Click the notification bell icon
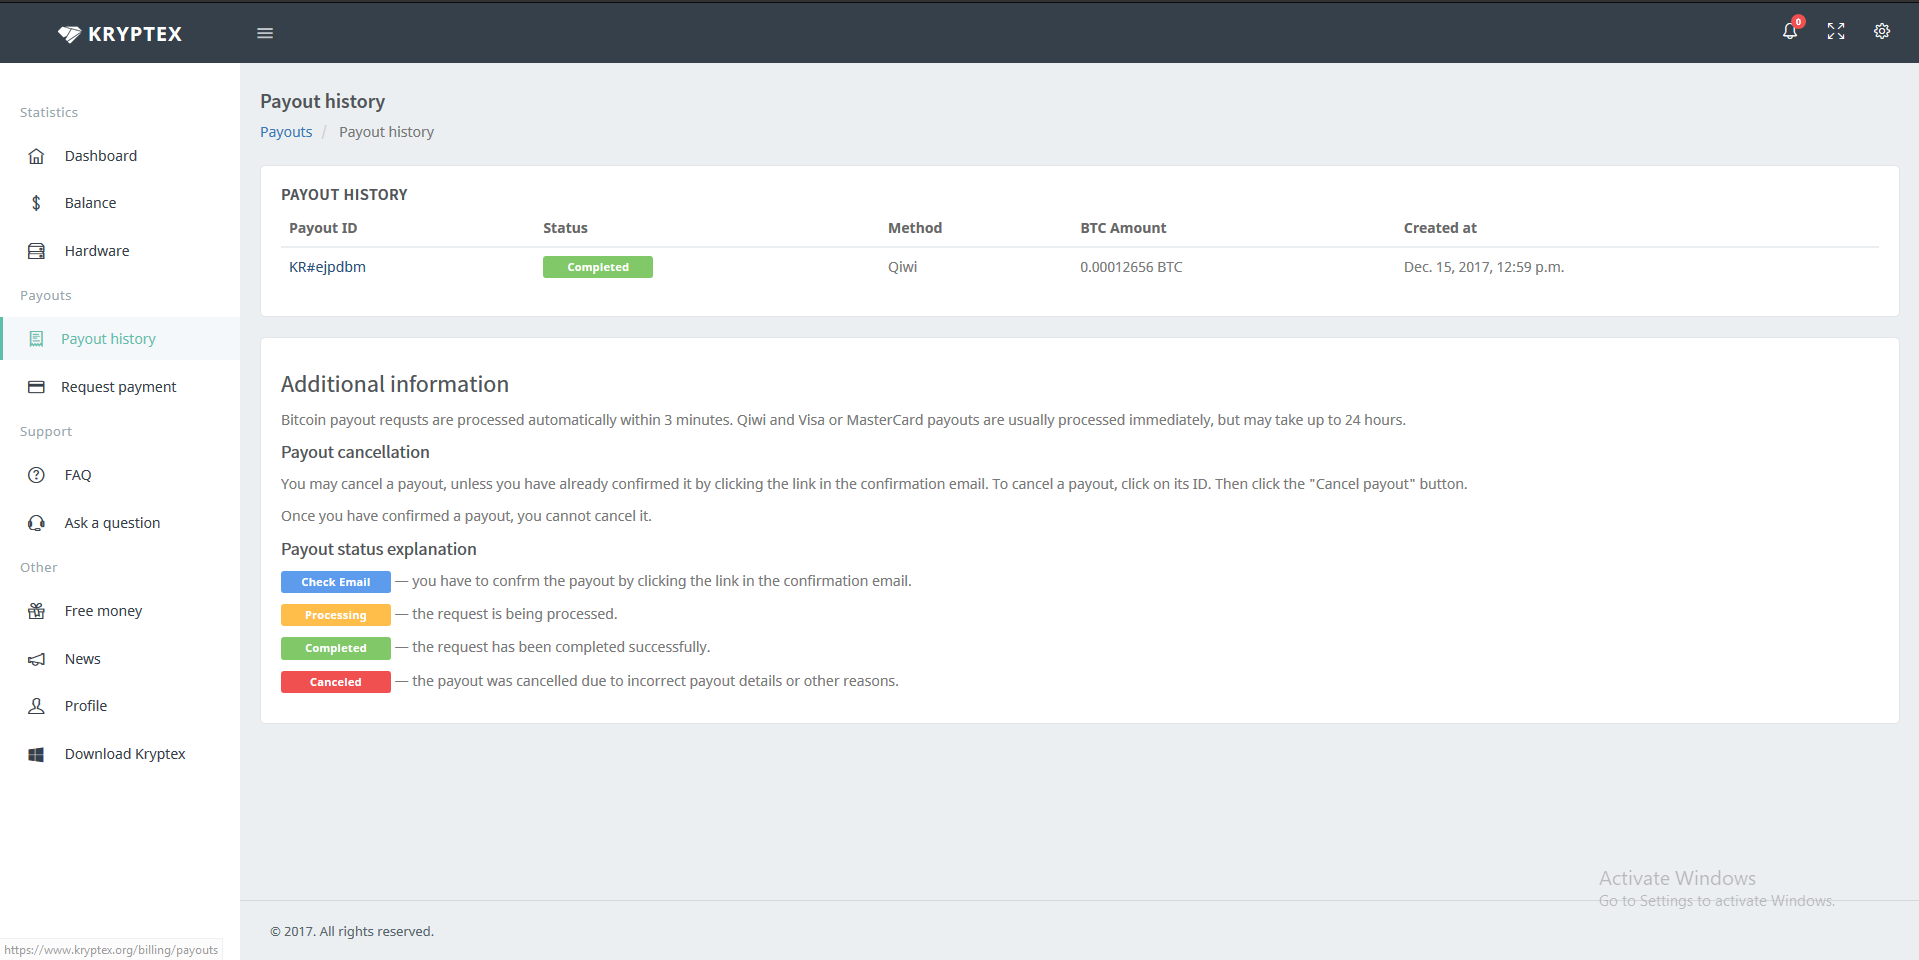This screenshot has height=960, width=1919. pyautogui.click(x=1789, y=32)
